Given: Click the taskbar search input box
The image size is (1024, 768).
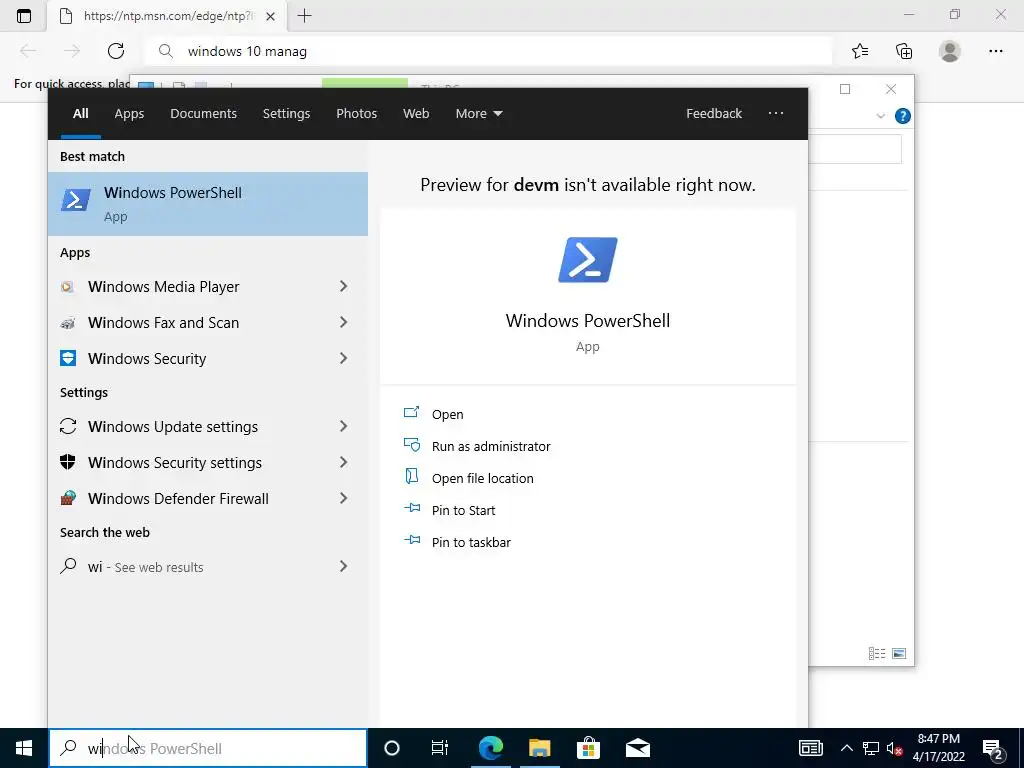Looking at the screenshot, I should click(208, 748).
